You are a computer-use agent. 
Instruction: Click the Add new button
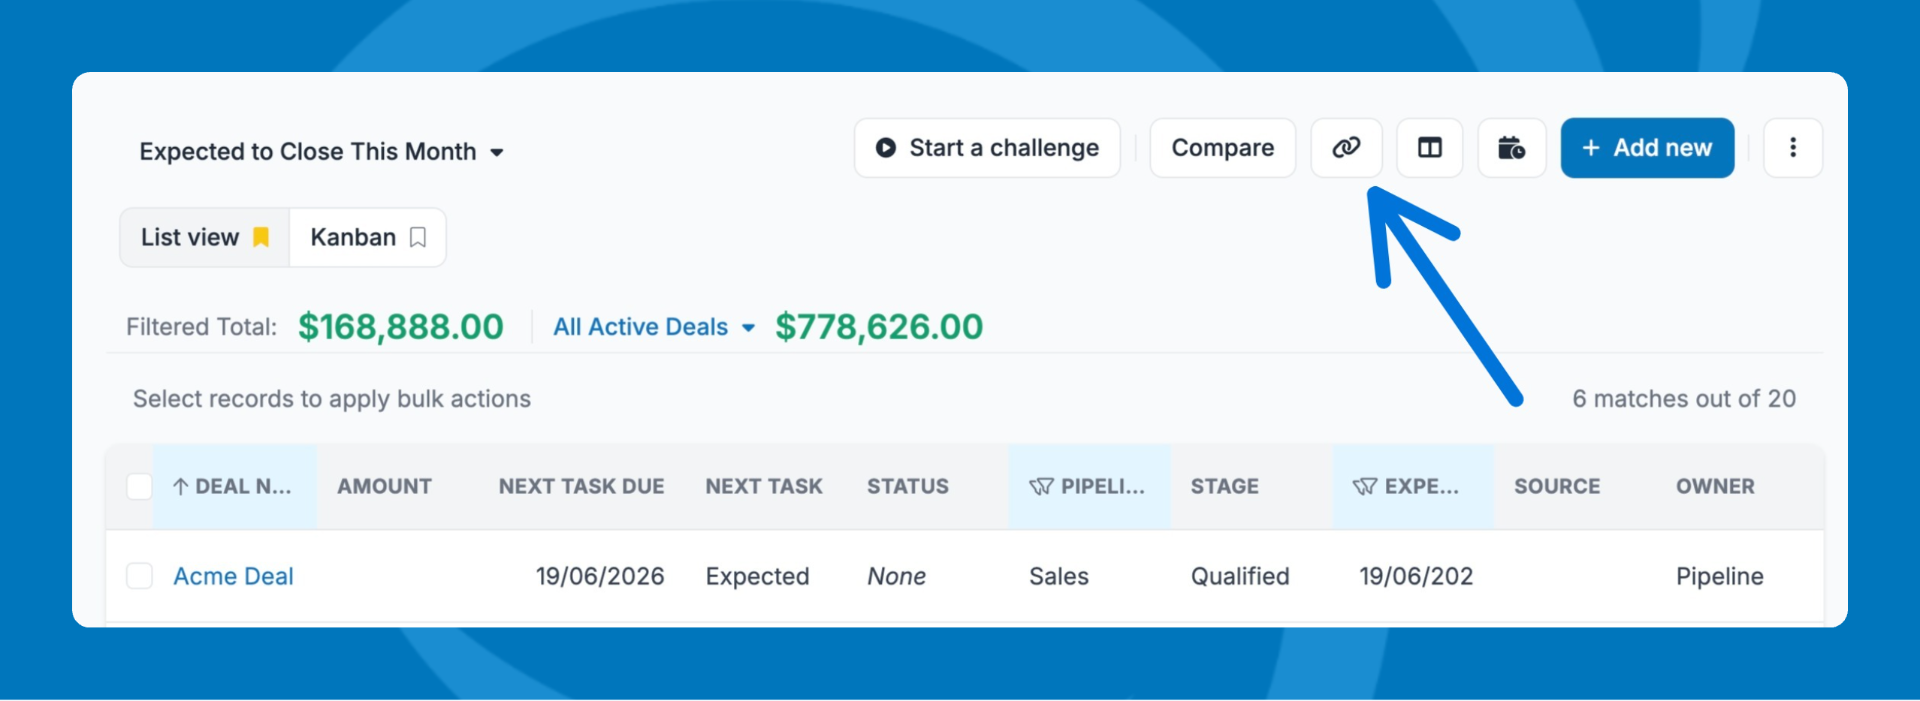coord(1647,148)
